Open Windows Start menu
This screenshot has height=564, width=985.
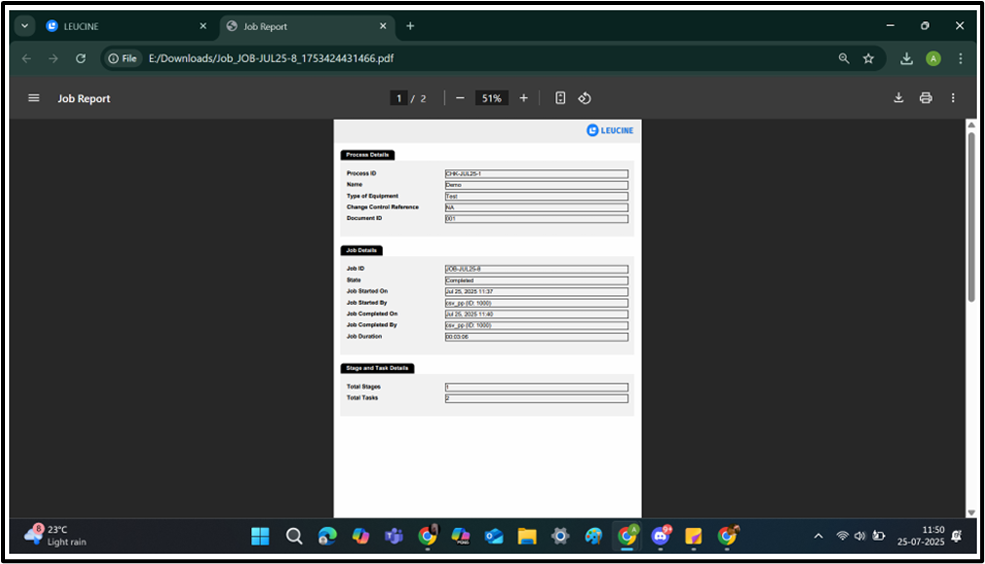pos(260,536)
